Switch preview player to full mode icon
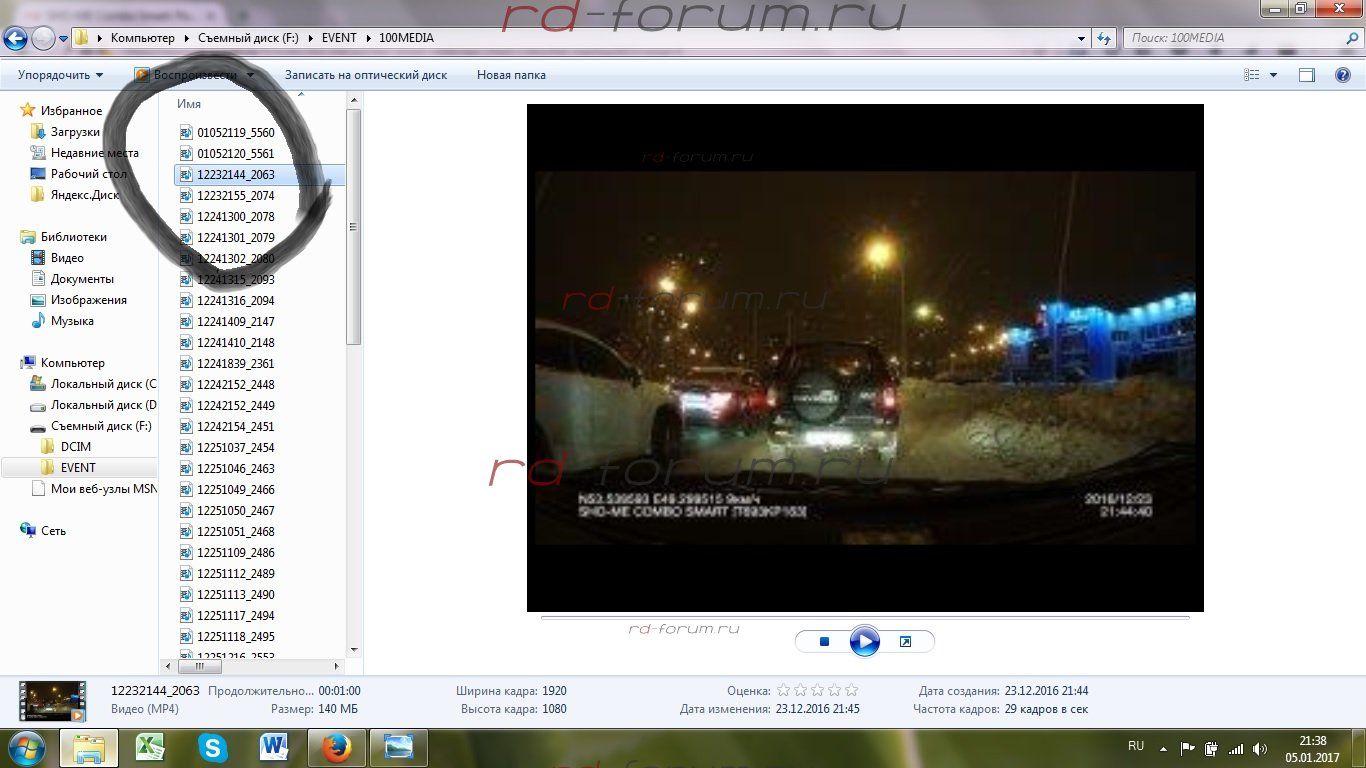1366x768 pixels. click(905, 642)
